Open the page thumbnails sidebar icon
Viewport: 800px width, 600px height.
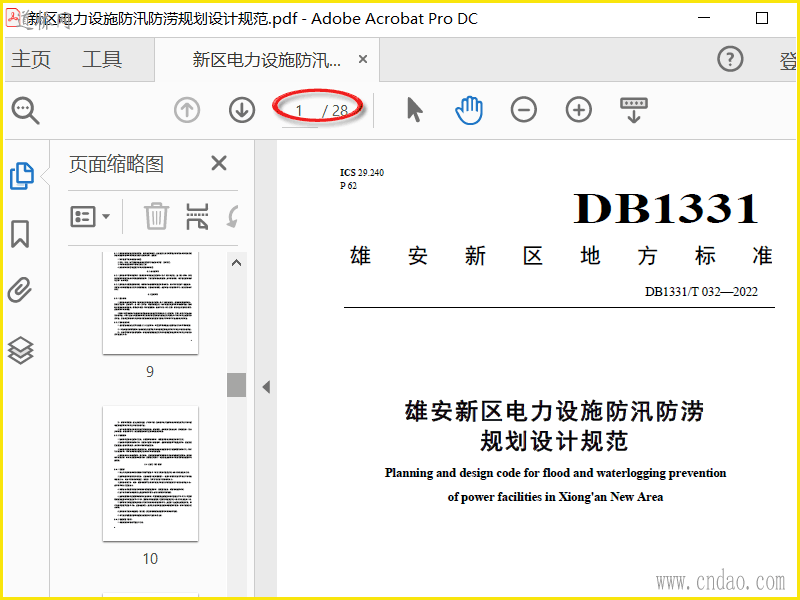pos(21,176)
